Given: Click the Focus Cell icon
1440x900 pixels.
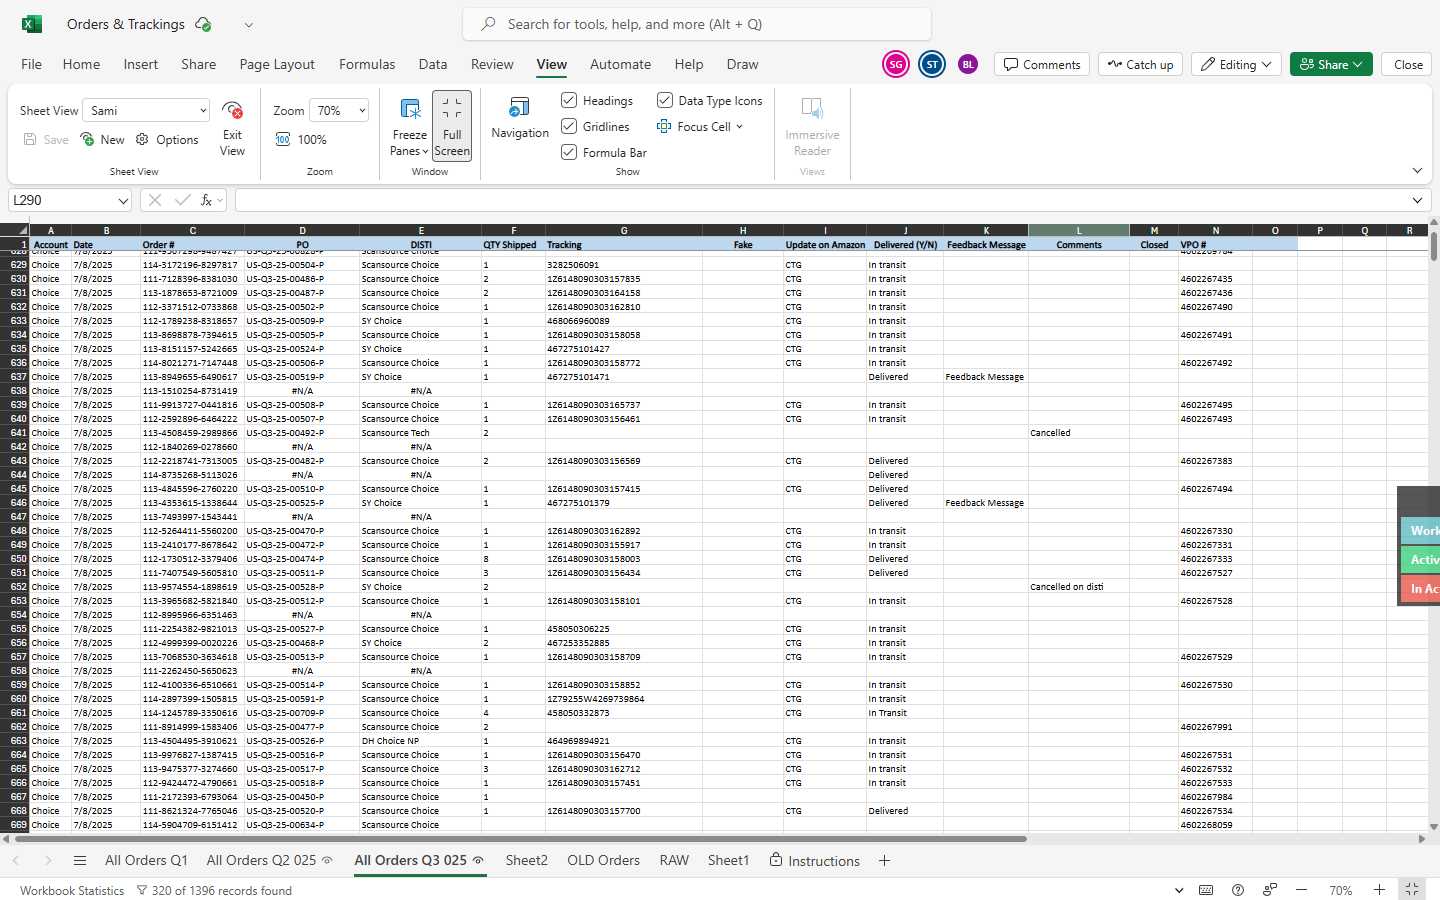Looking at the screenshot, I should (x=664, y=127).
